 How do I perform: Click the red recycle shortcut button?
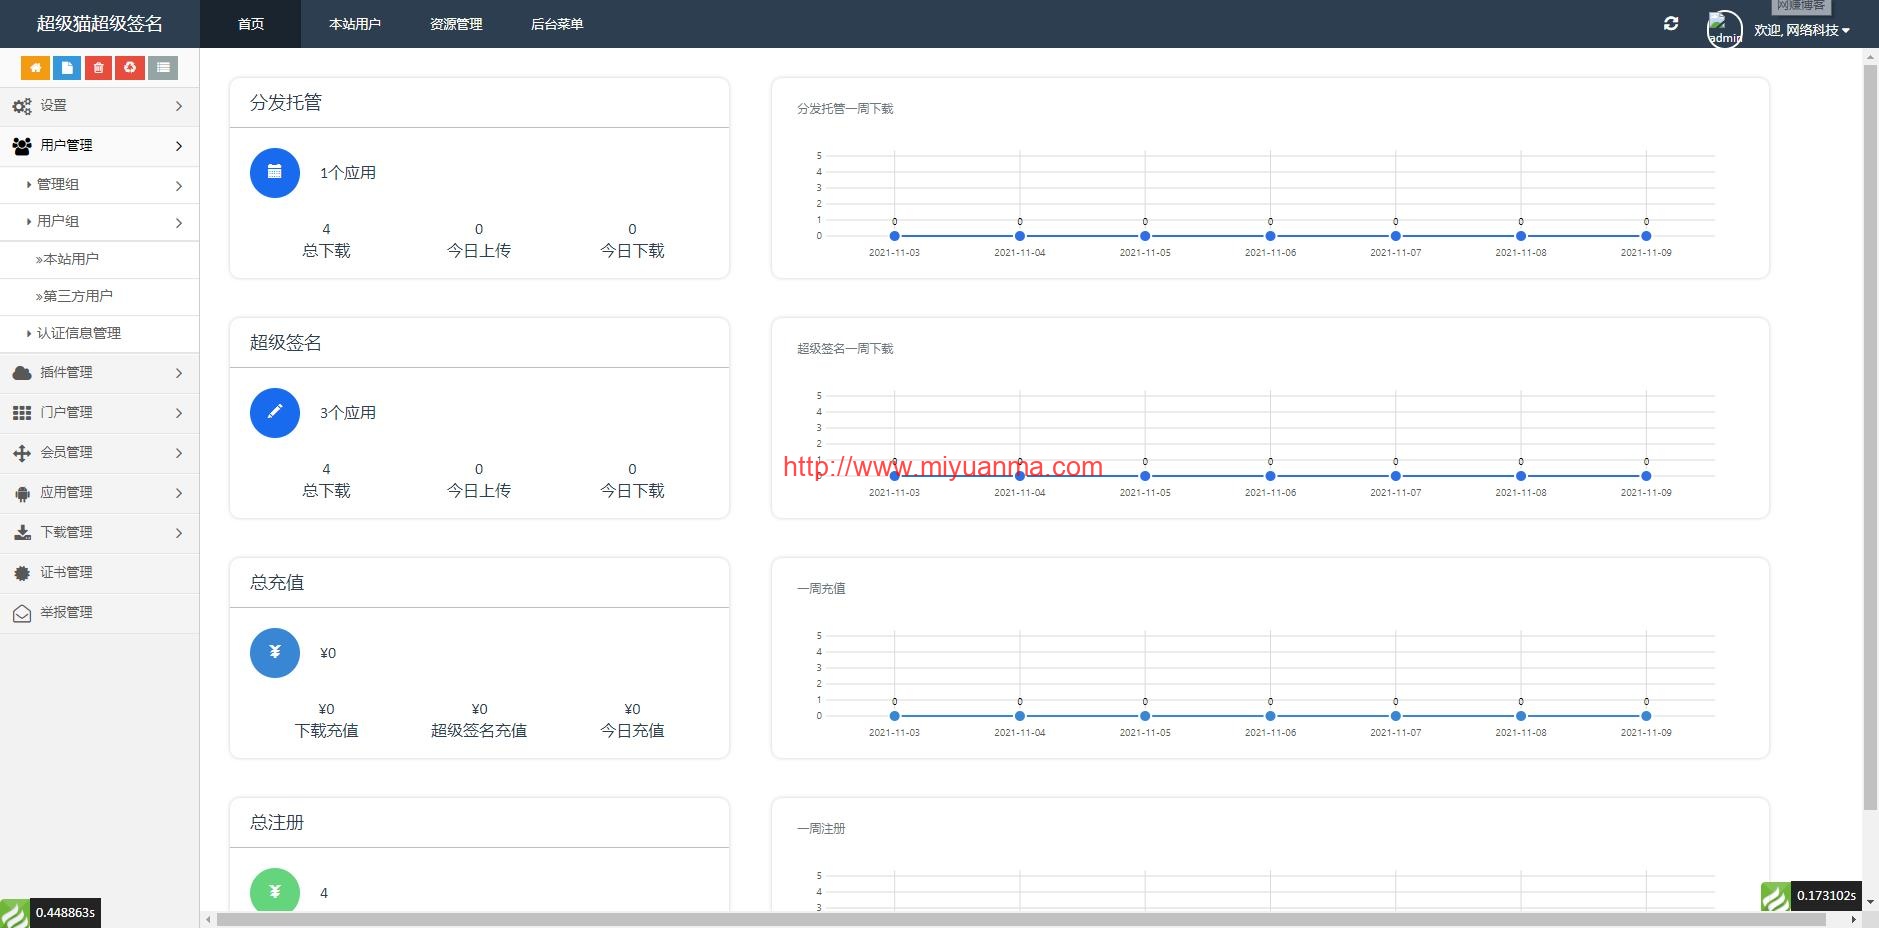(130, 68)
